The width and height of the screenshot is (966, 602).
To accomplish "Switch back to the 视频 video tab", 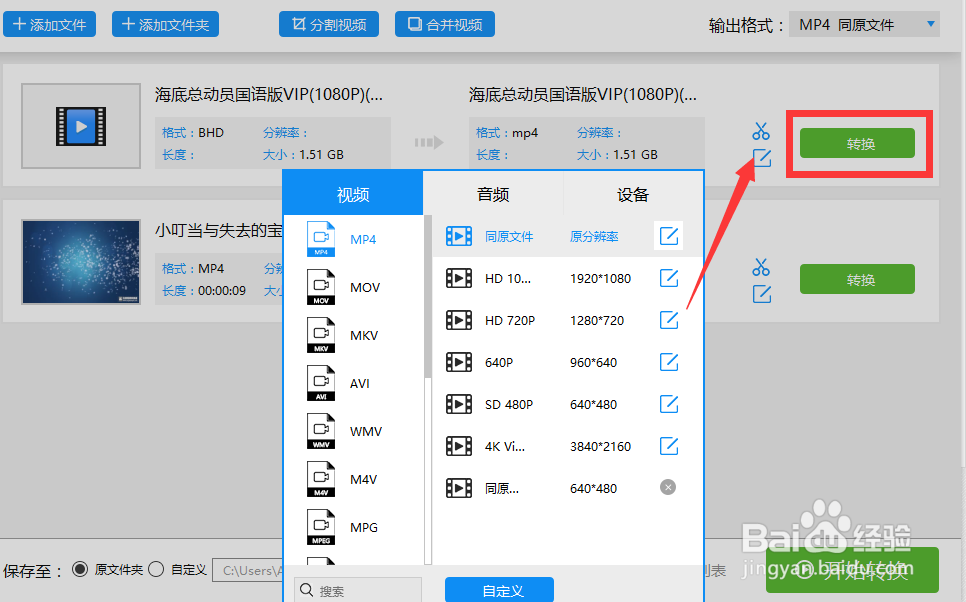I will [x=352, y=194].
